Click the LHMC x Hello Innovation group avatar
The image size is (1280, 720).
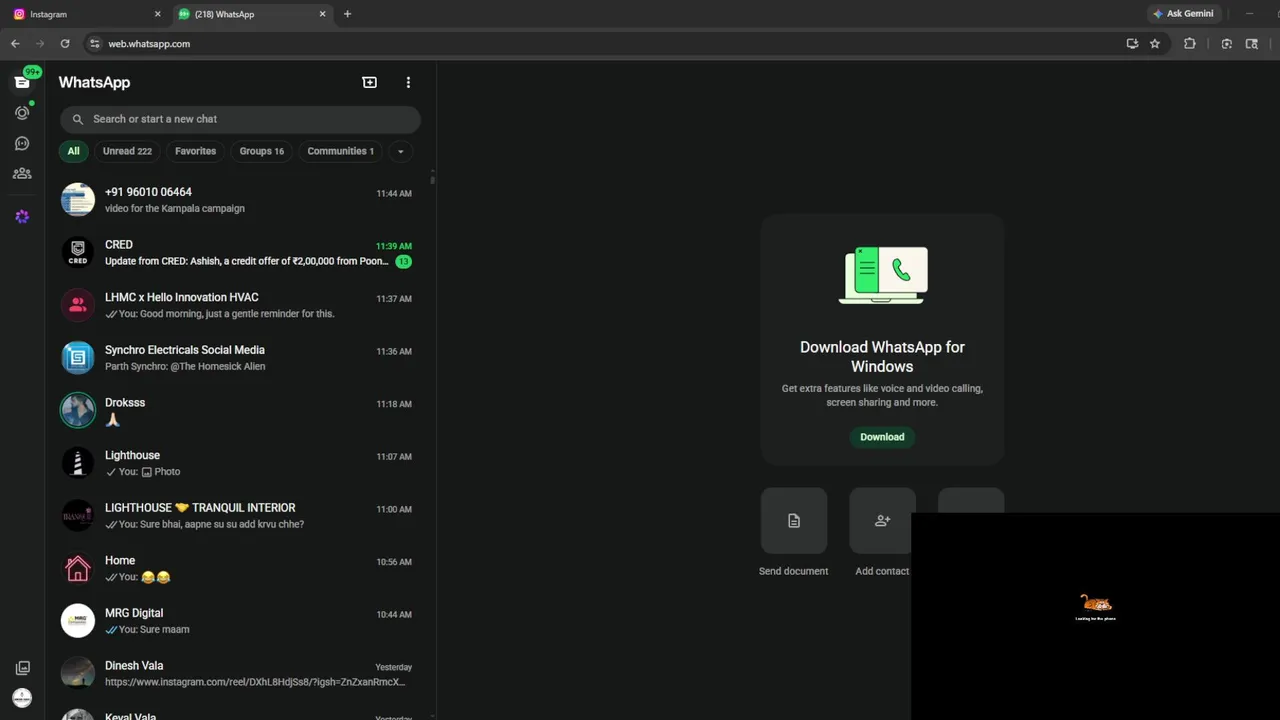tap(78, 305)
